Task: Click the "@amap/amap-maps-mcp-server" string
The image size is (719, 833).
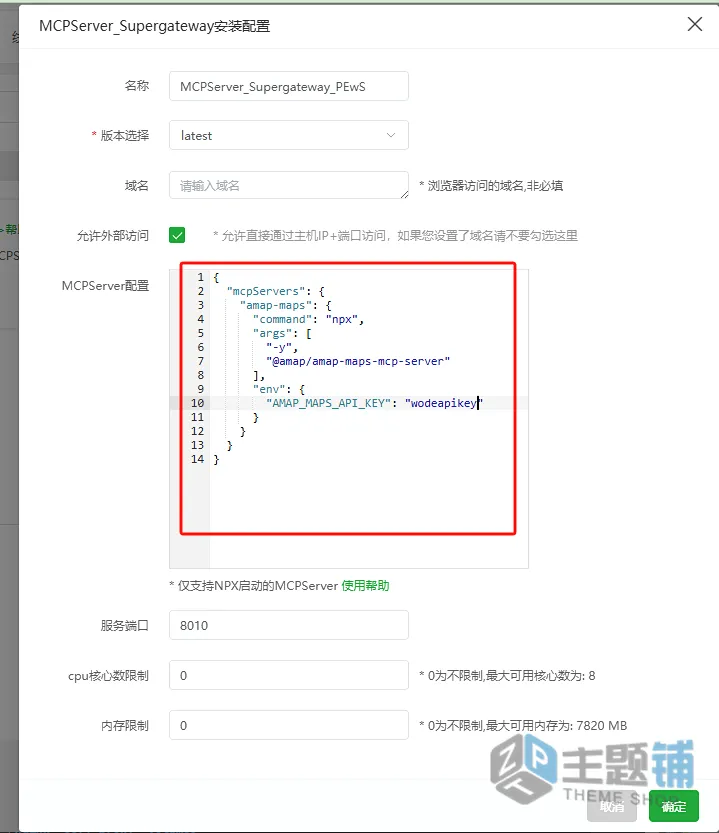Action: 358,361
